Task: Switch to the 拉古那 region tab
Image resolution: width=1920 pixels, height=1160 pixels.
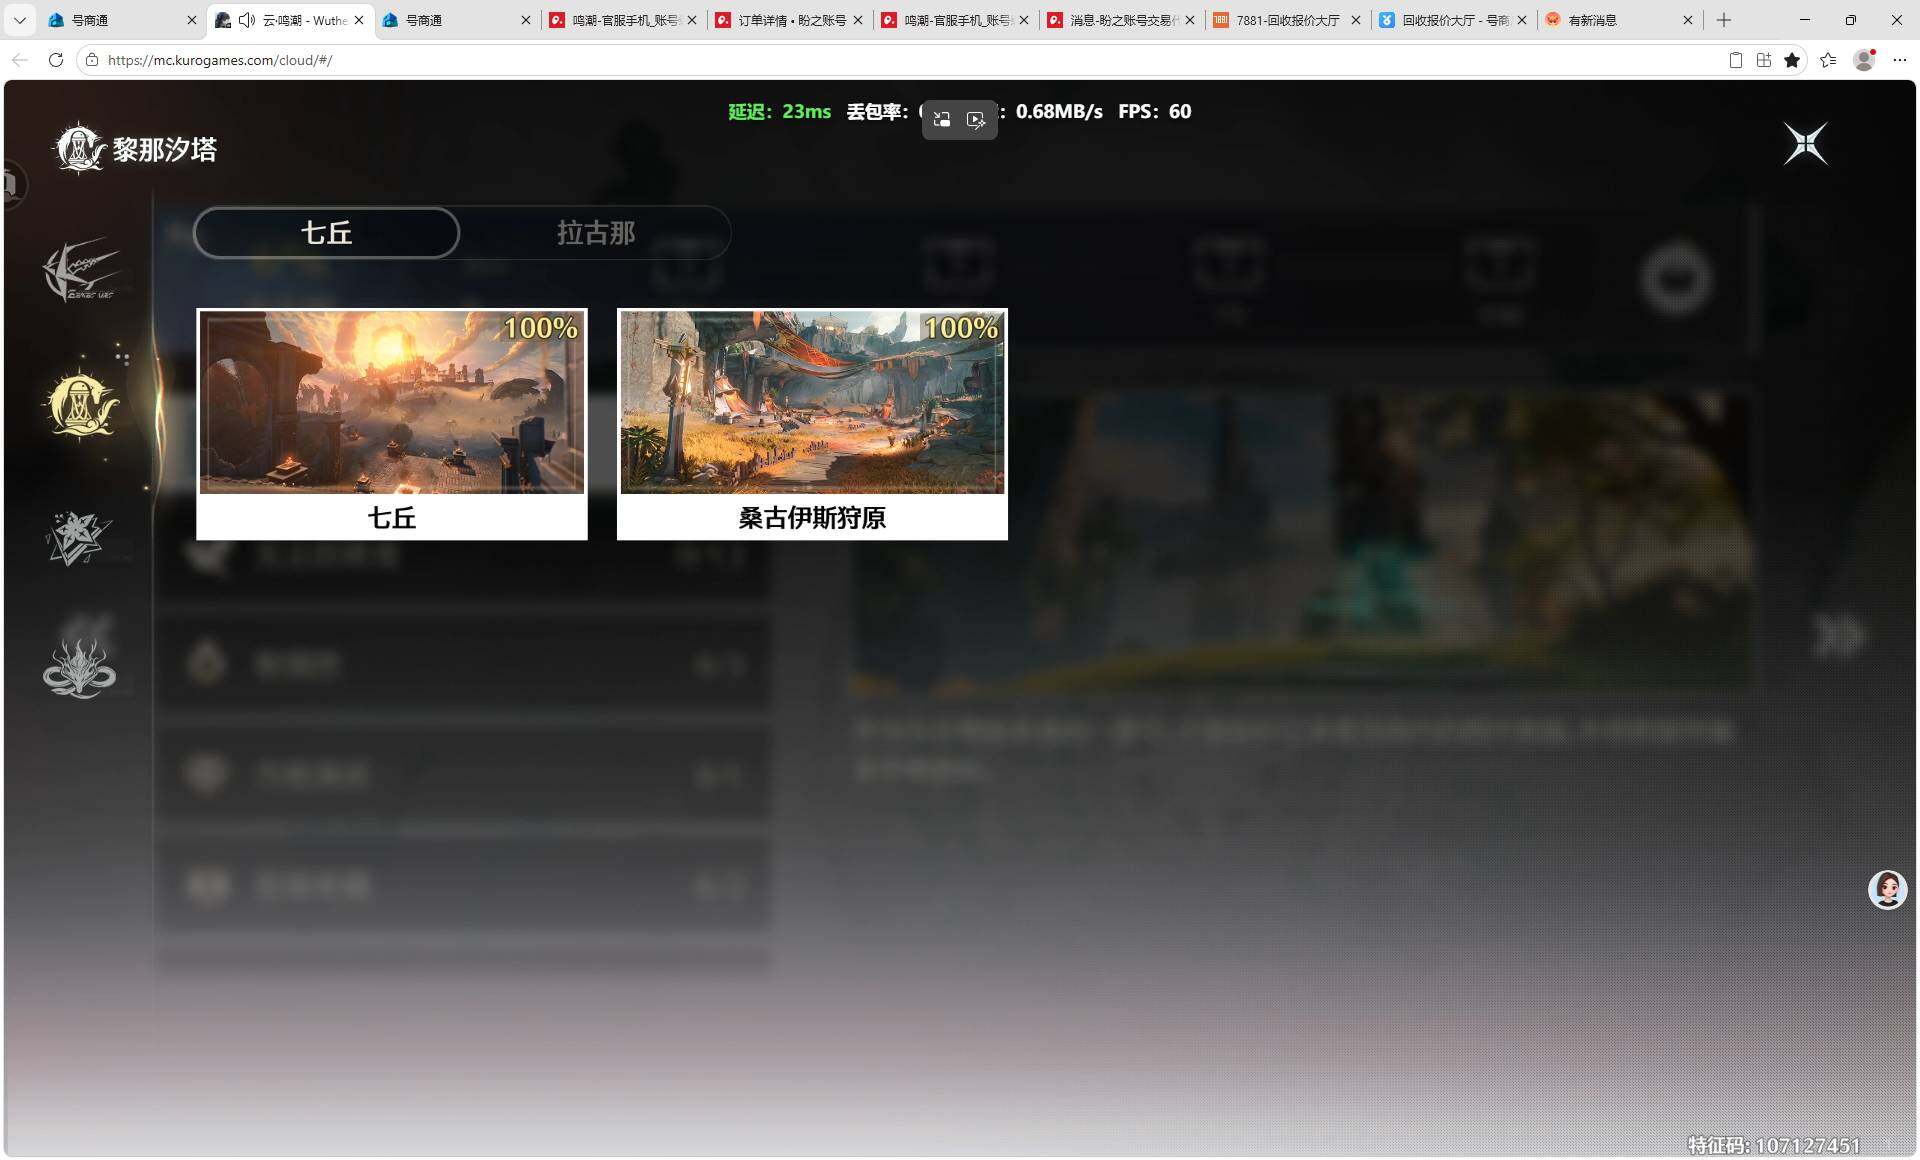Action: pyautogui.click(x=596, y=233)
